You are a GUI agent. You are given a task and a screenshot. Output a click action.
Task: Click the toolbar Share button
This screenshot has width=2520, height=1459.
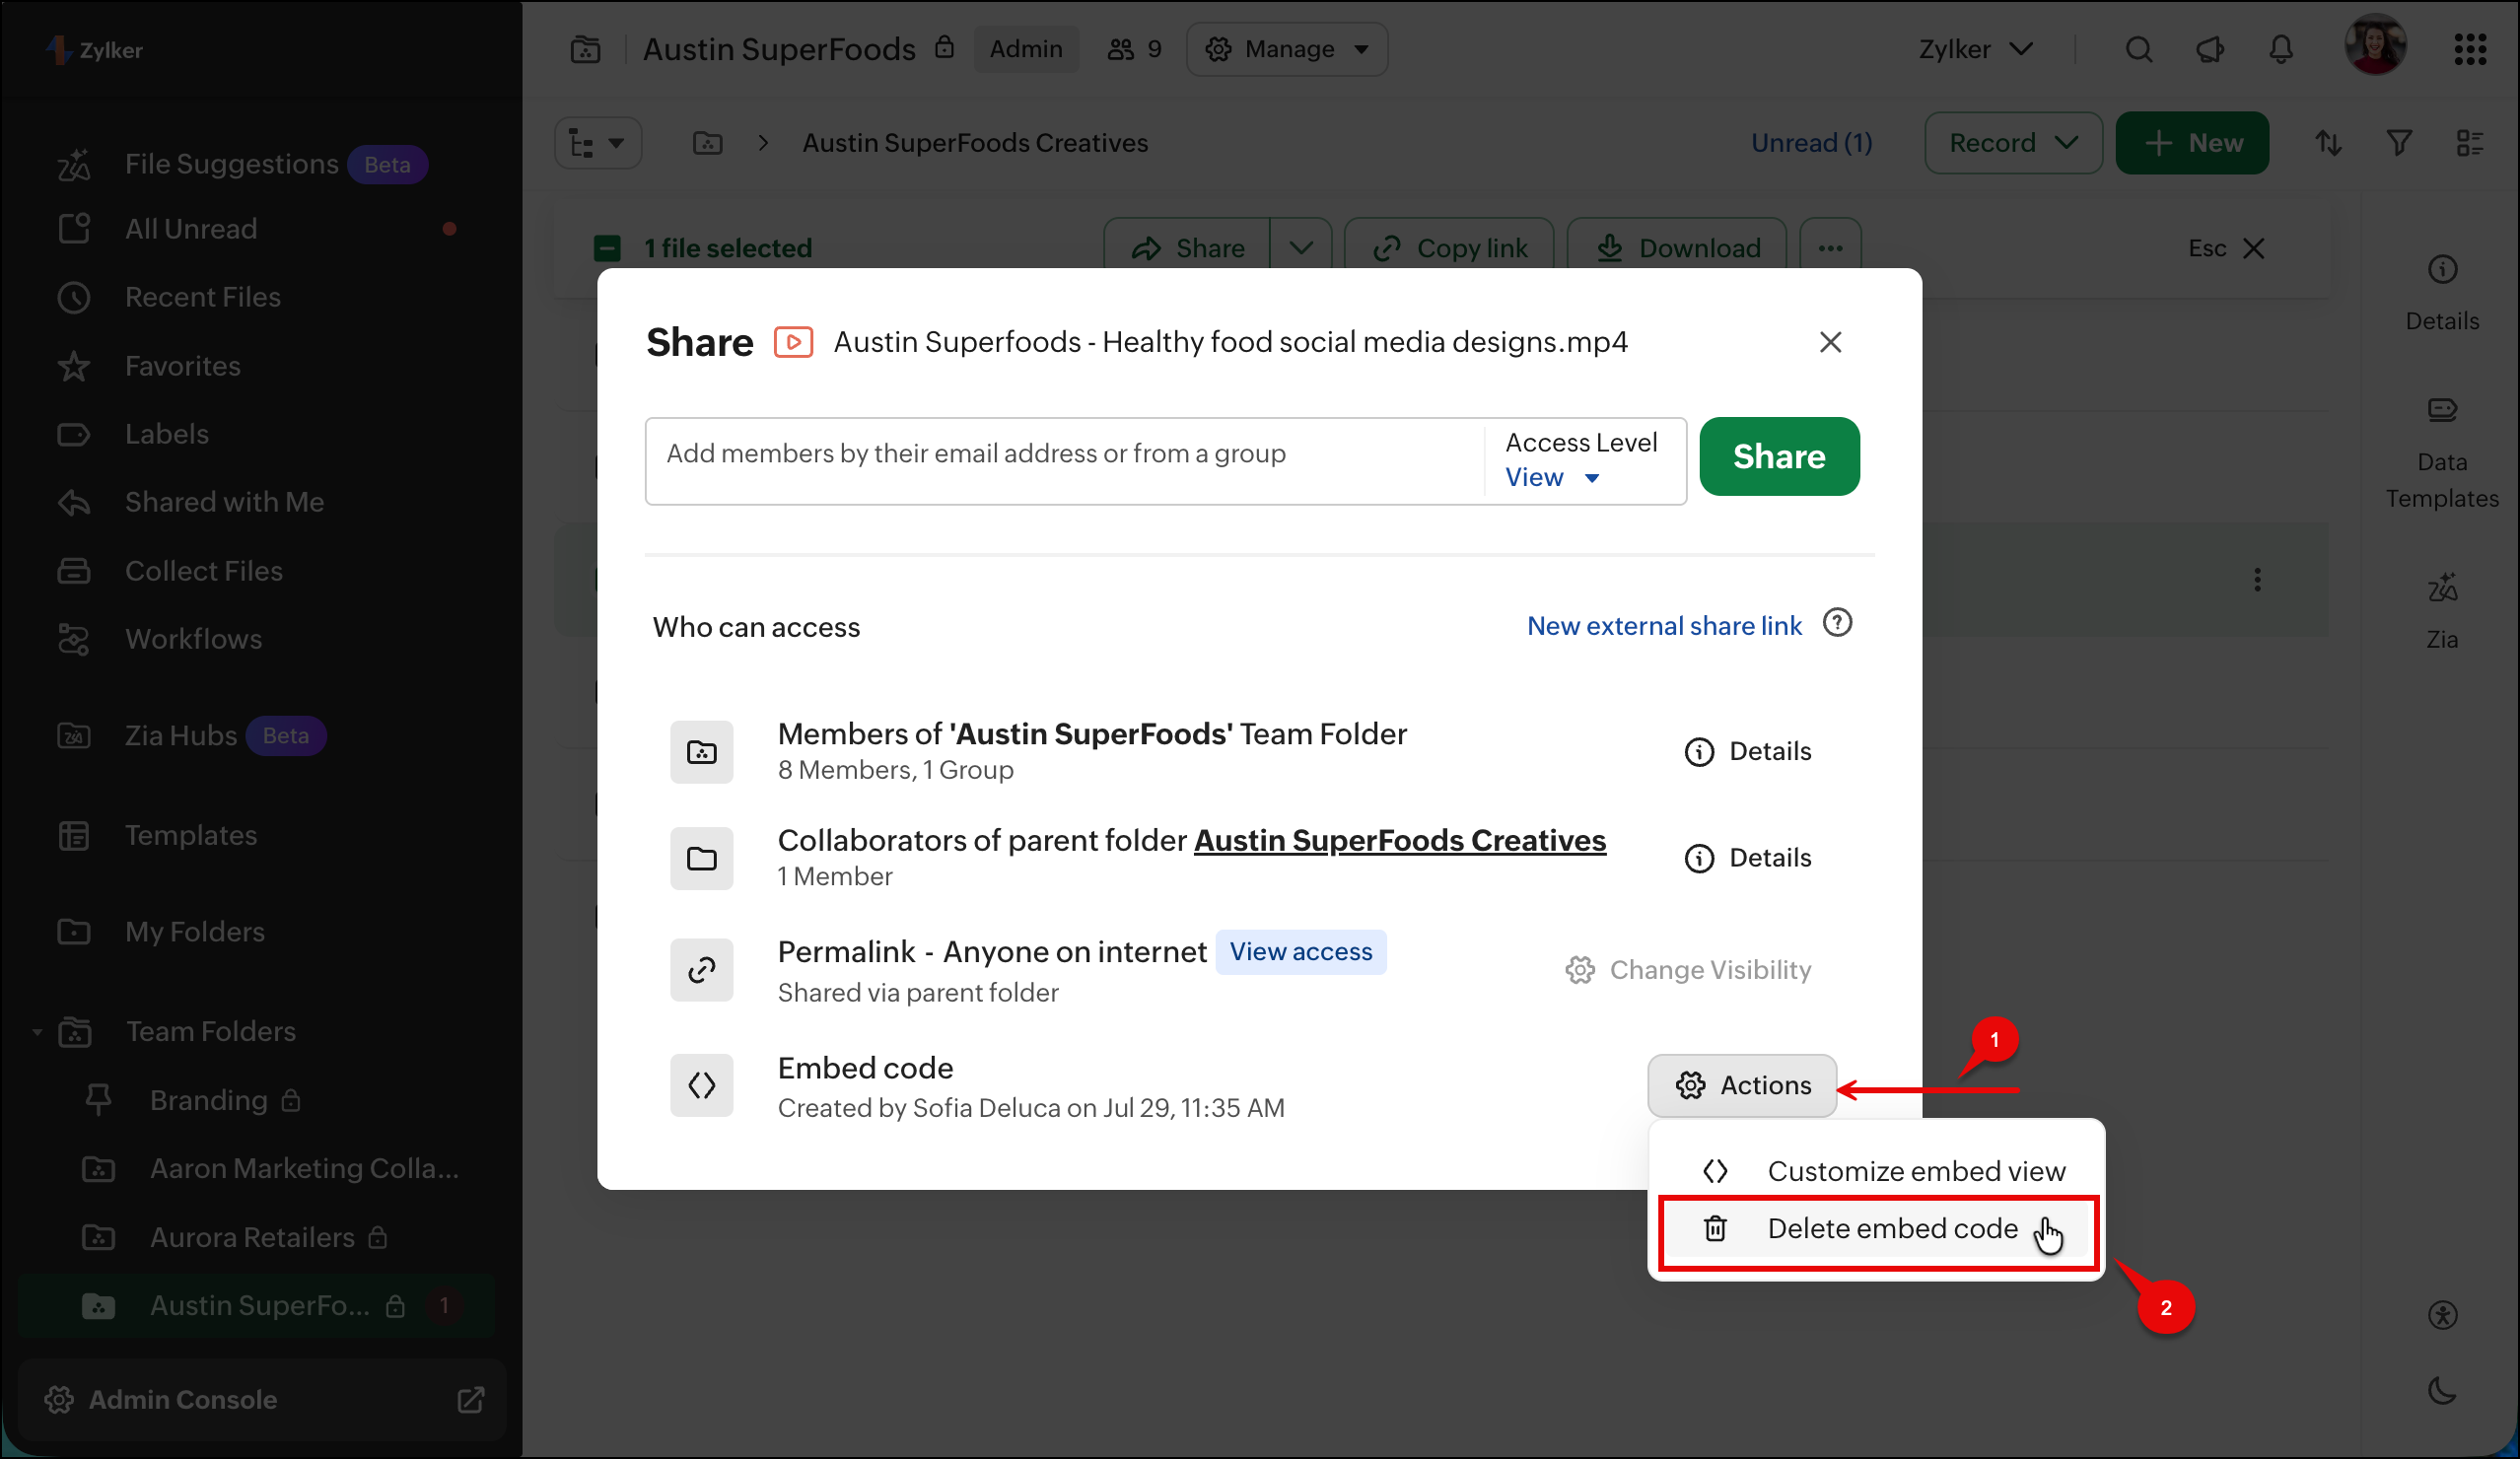[x=1187, y=247]
